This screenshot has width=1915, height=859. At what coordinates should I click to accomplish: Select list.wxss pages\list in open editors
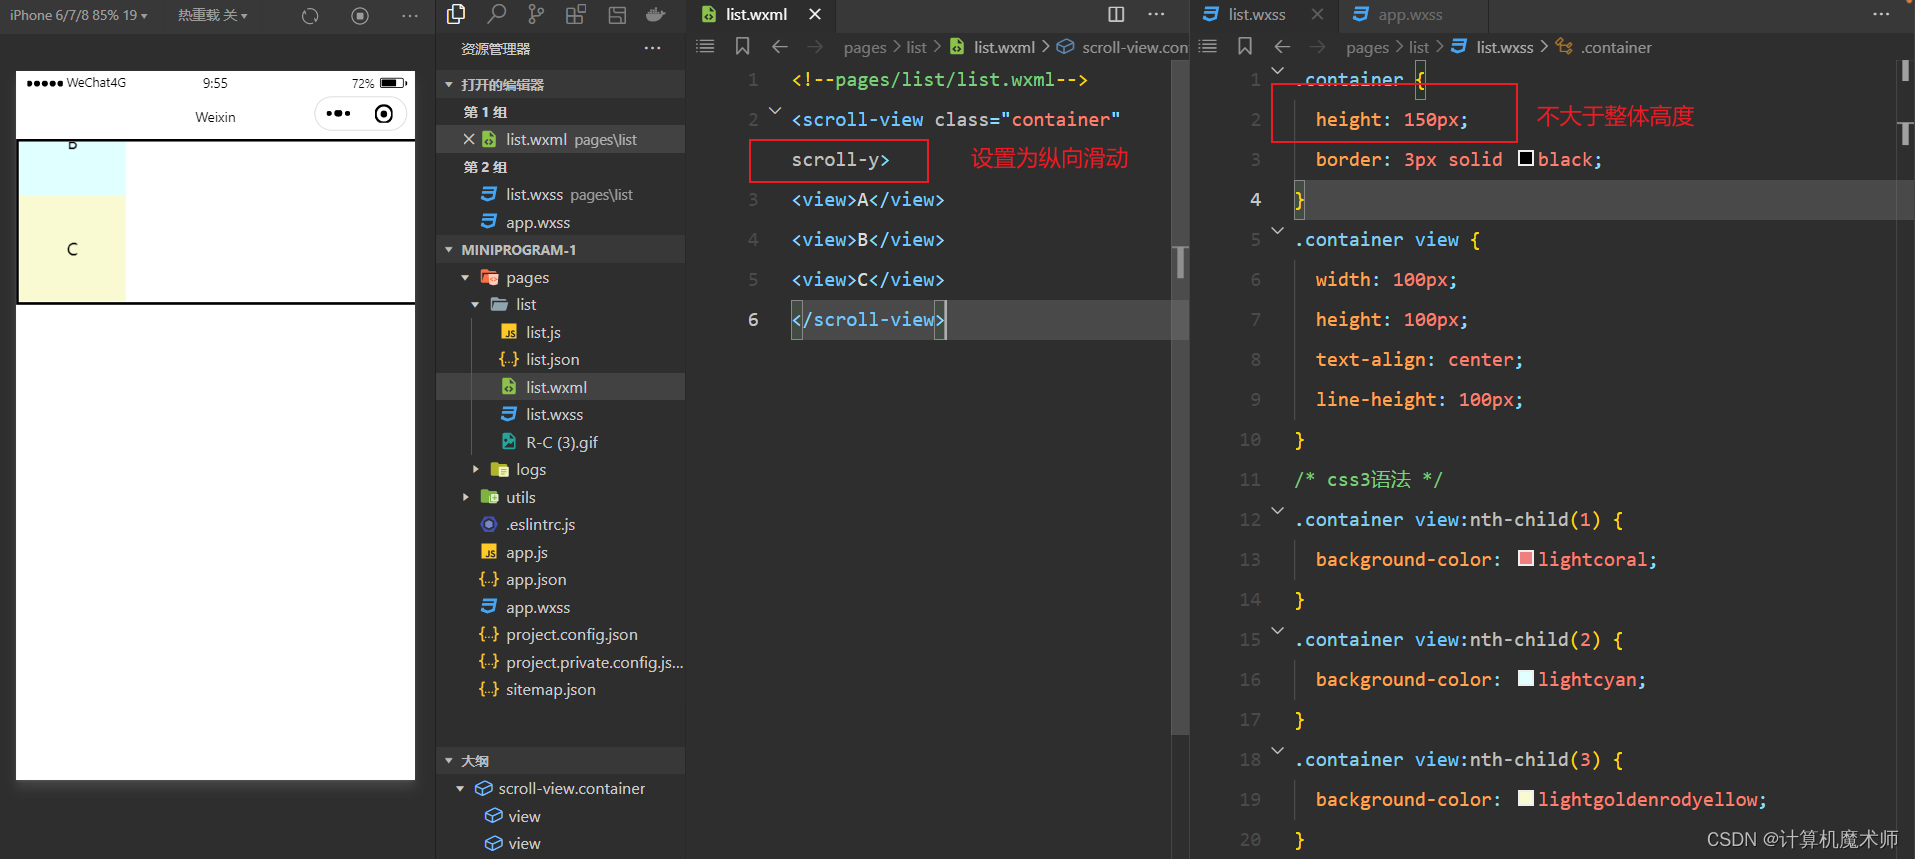pos(560,195)
